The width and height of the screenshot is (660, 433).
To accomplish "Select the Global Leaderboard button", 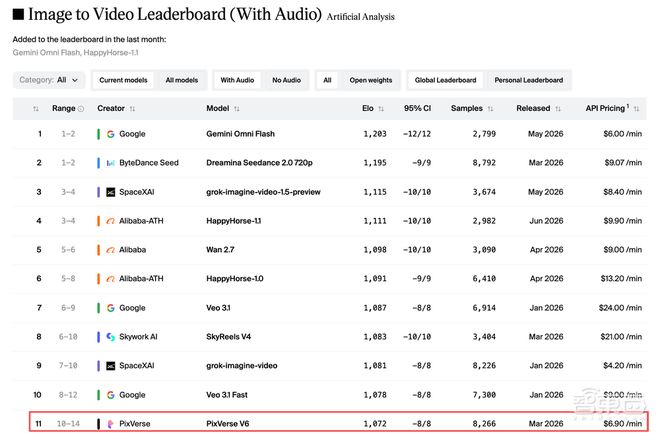I will 445,80.
